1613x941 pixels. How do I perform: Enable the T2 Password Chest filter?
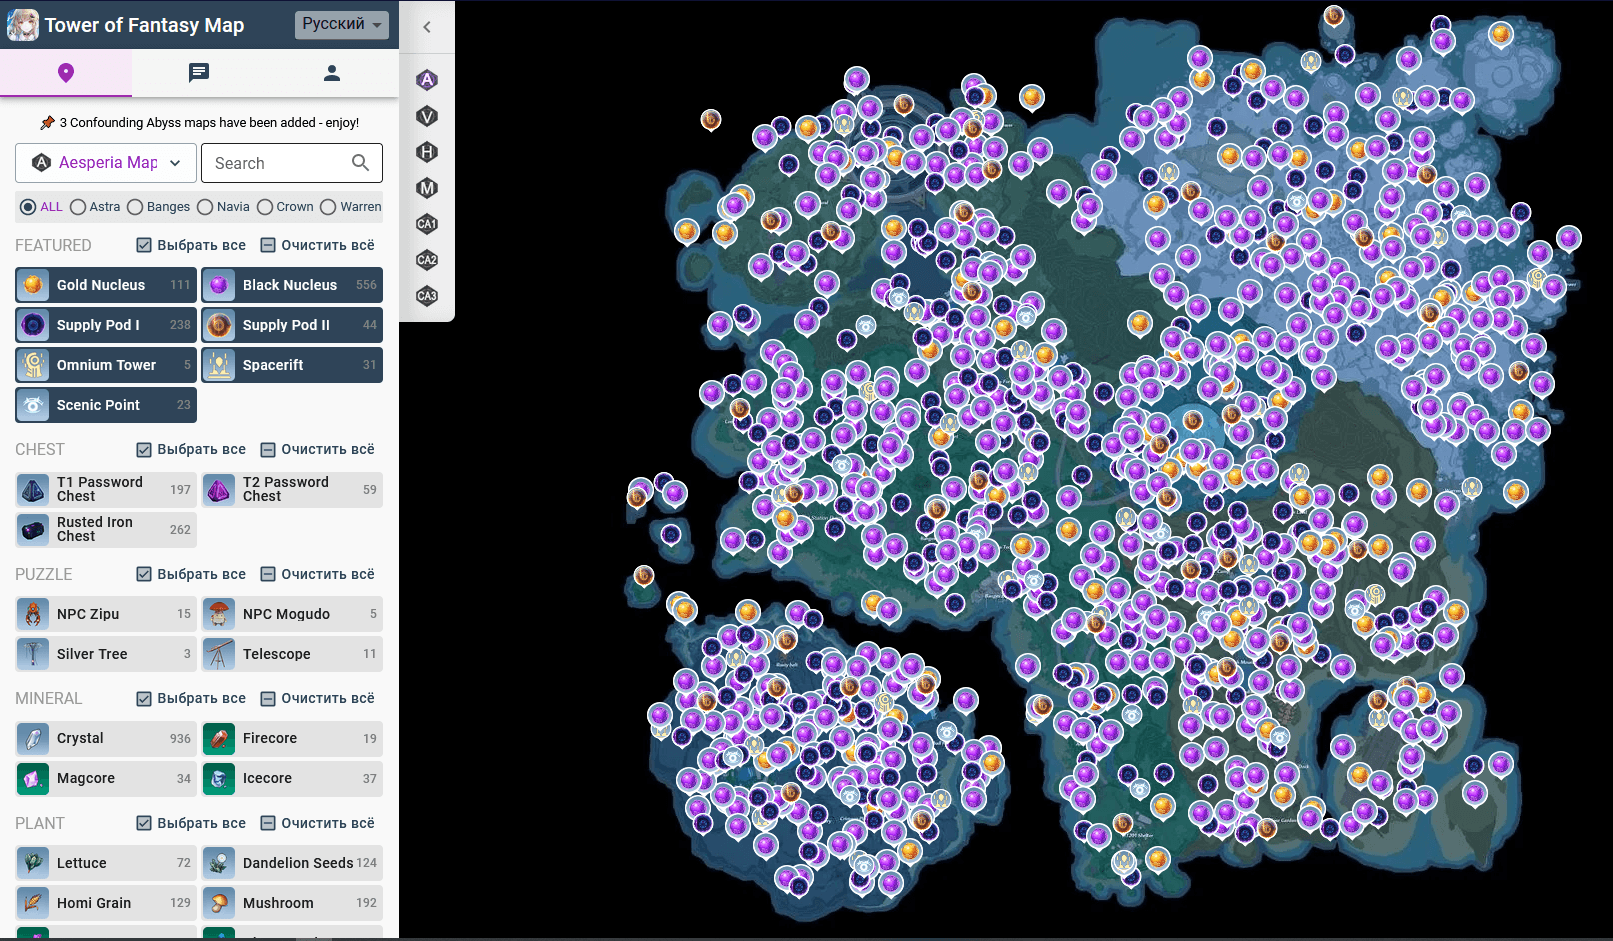(292, 489)
